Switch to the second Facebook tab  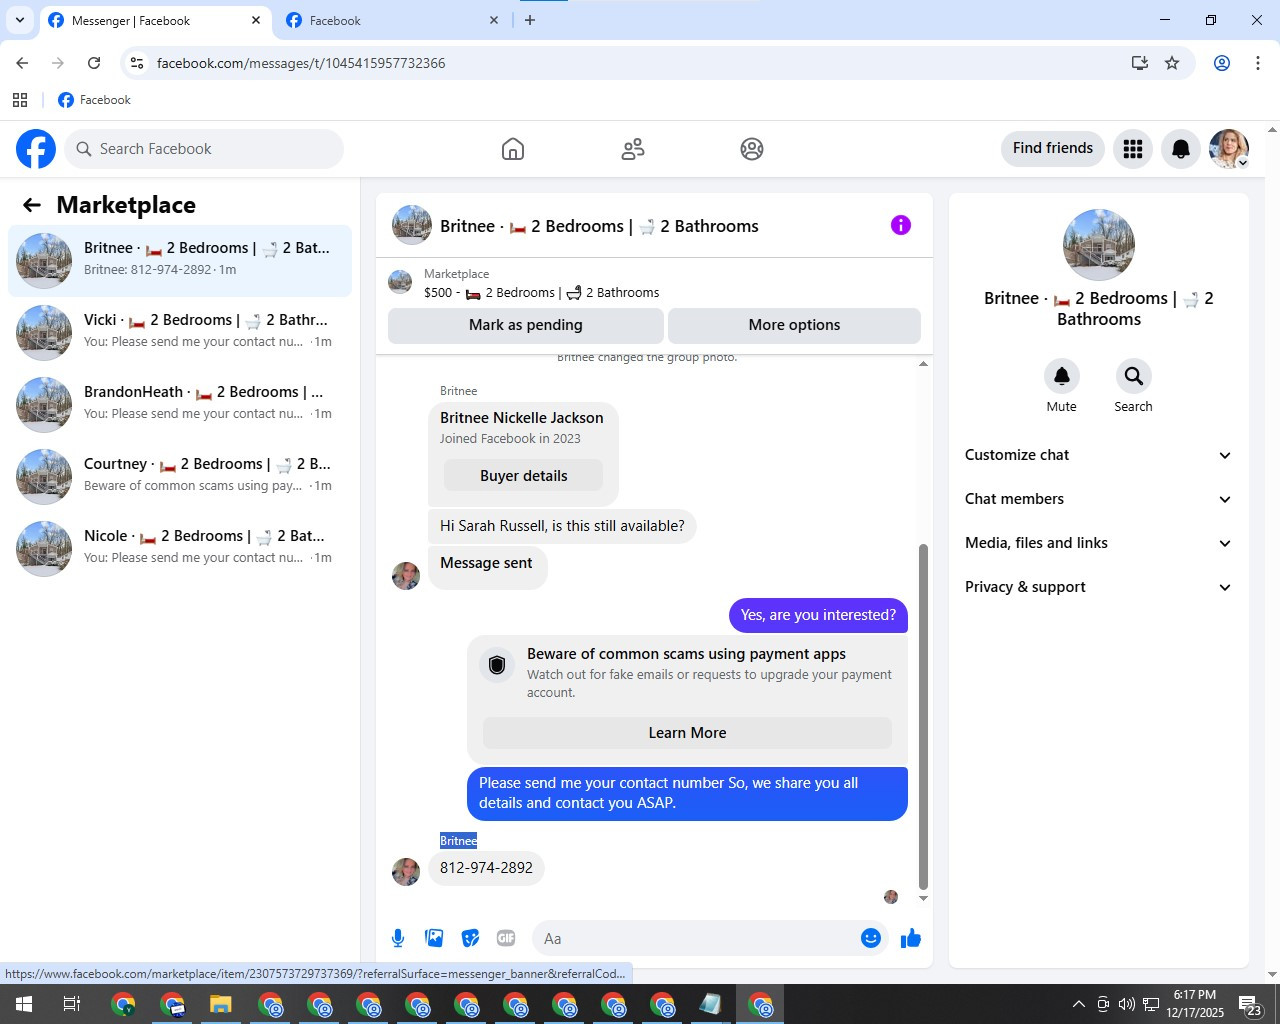(392, 21)
